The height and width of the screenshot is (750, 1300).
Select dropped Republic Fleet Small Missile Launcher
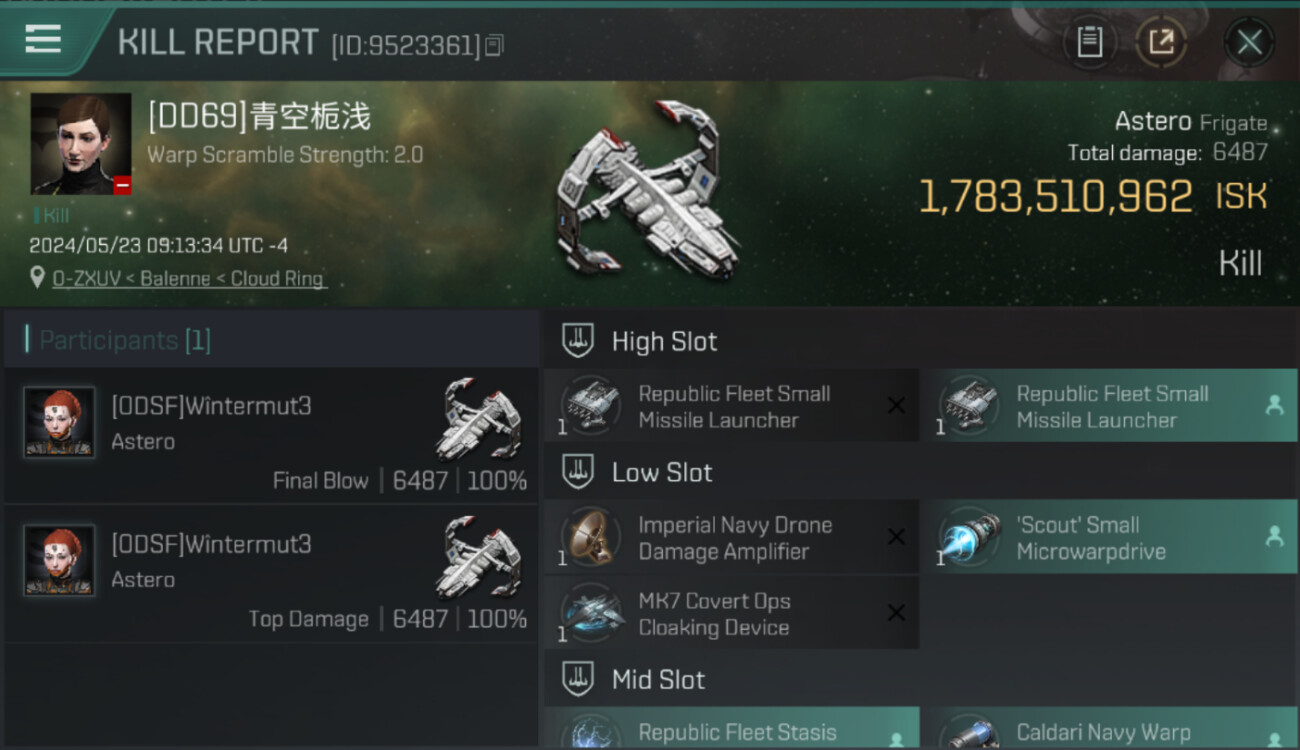[x=1109, y=406]
